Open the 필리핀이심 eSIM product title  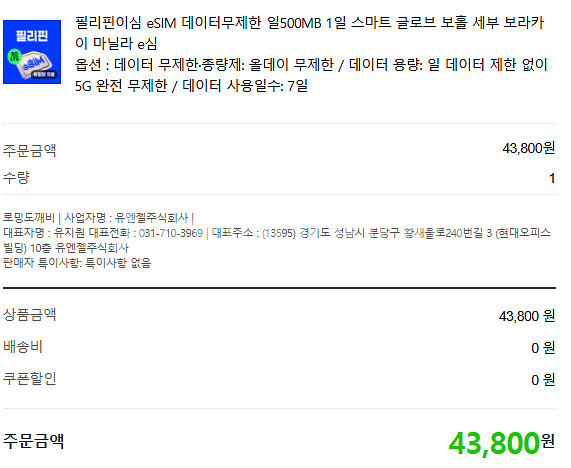click(x=309, y=33)
